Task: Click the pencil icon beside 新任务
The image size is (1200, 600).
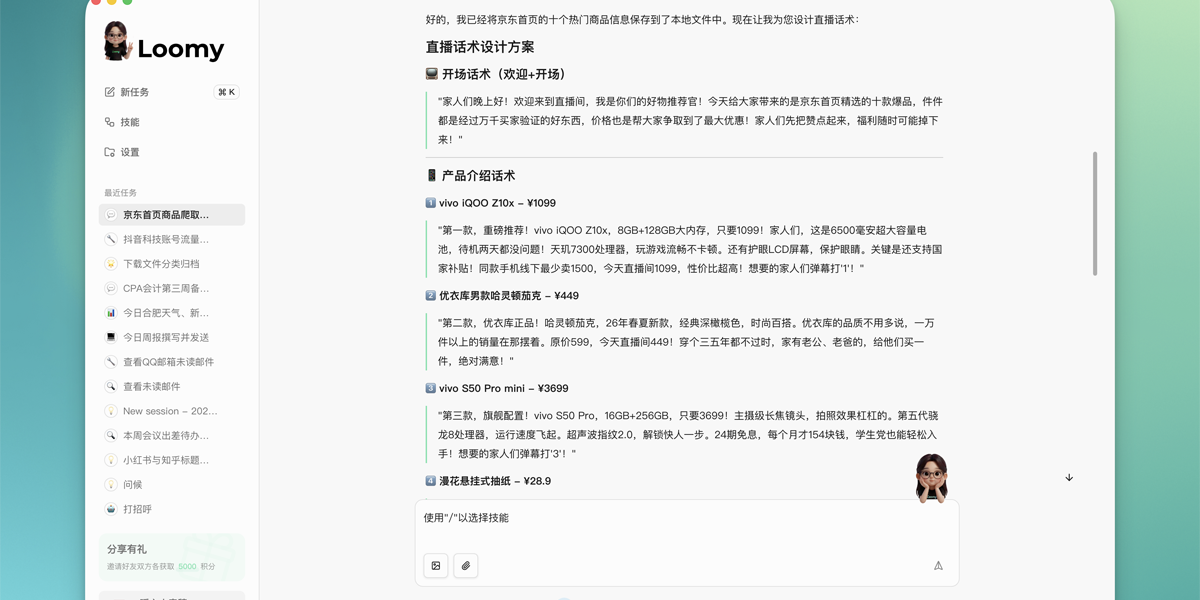Action: [x=110, y=92]
